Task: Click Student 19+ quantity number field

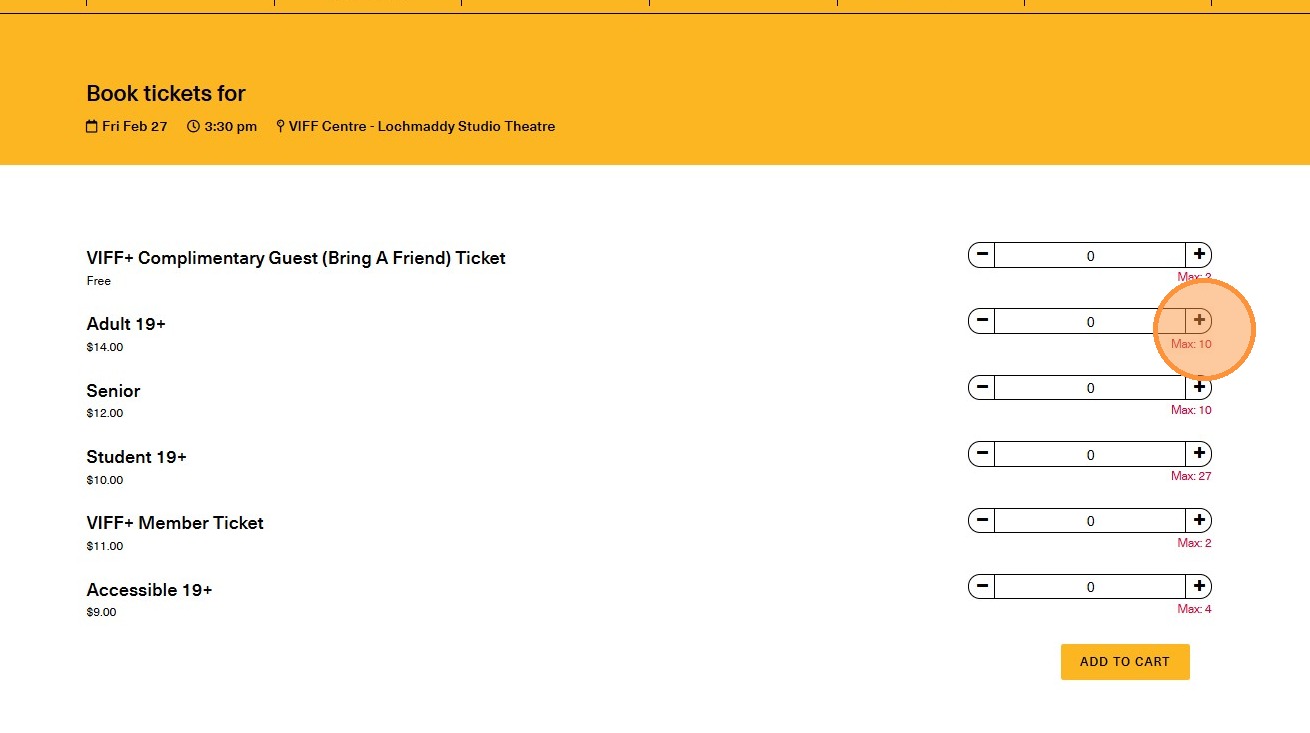Action: tap(1090, 454)
